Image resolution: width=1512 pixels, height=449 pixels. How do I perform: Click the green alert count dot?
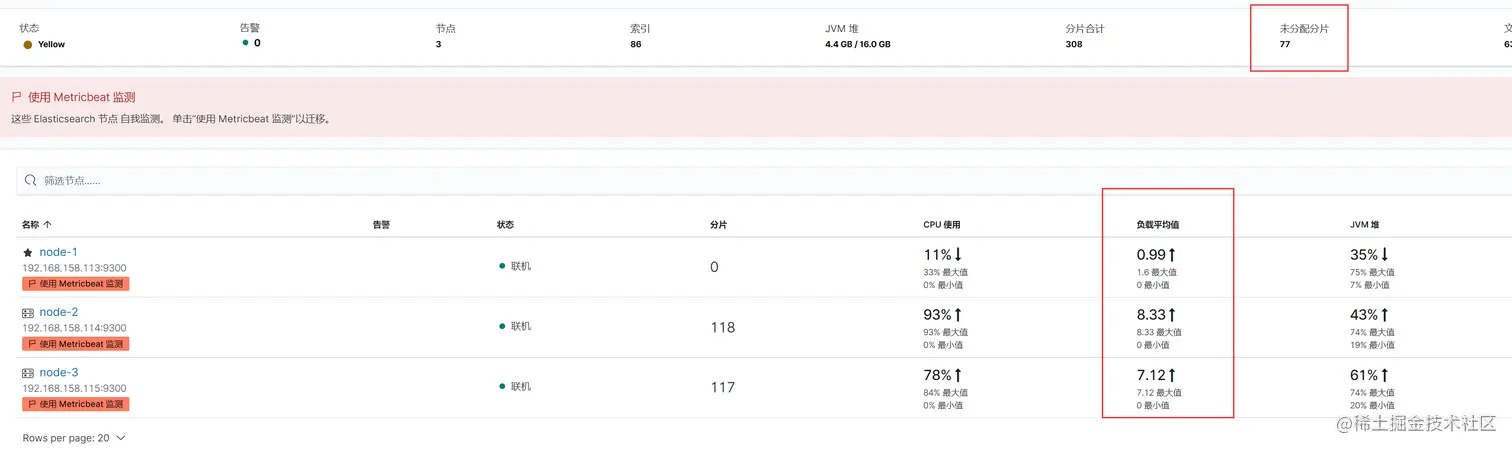pyautogui.click(x=246, y=43)
